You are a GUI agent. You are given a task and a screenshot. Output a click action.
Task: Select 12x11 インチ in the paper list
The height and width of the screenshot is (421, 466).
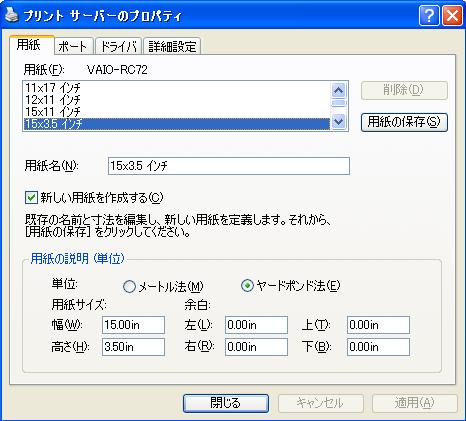[177, 100]
